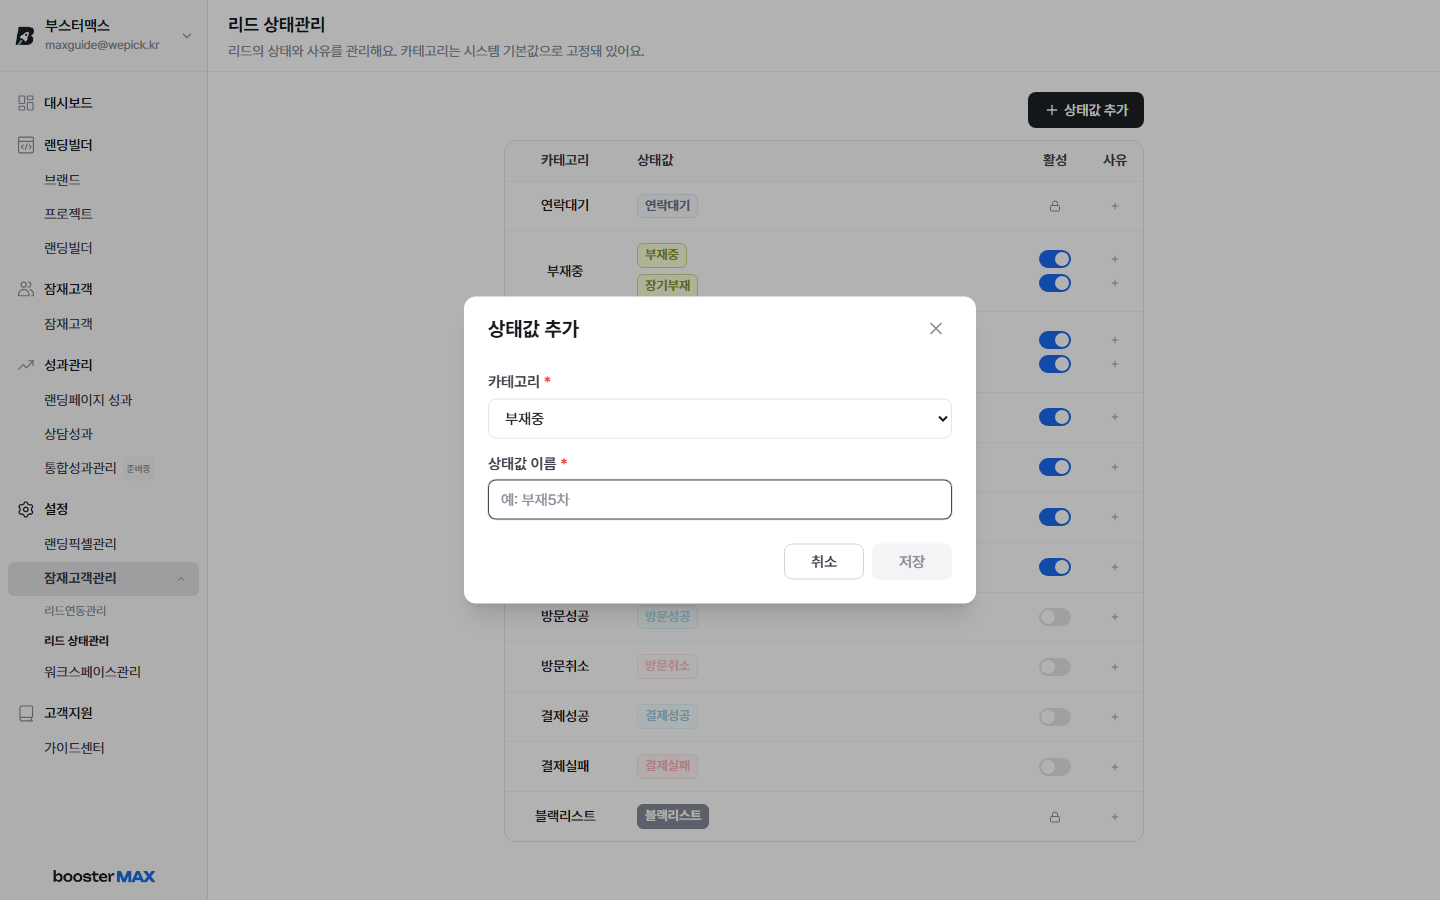This screenshot has width=1440, height=900.
Task: Click the 결제성공 status badge
Action: click(x=667, y=716)
